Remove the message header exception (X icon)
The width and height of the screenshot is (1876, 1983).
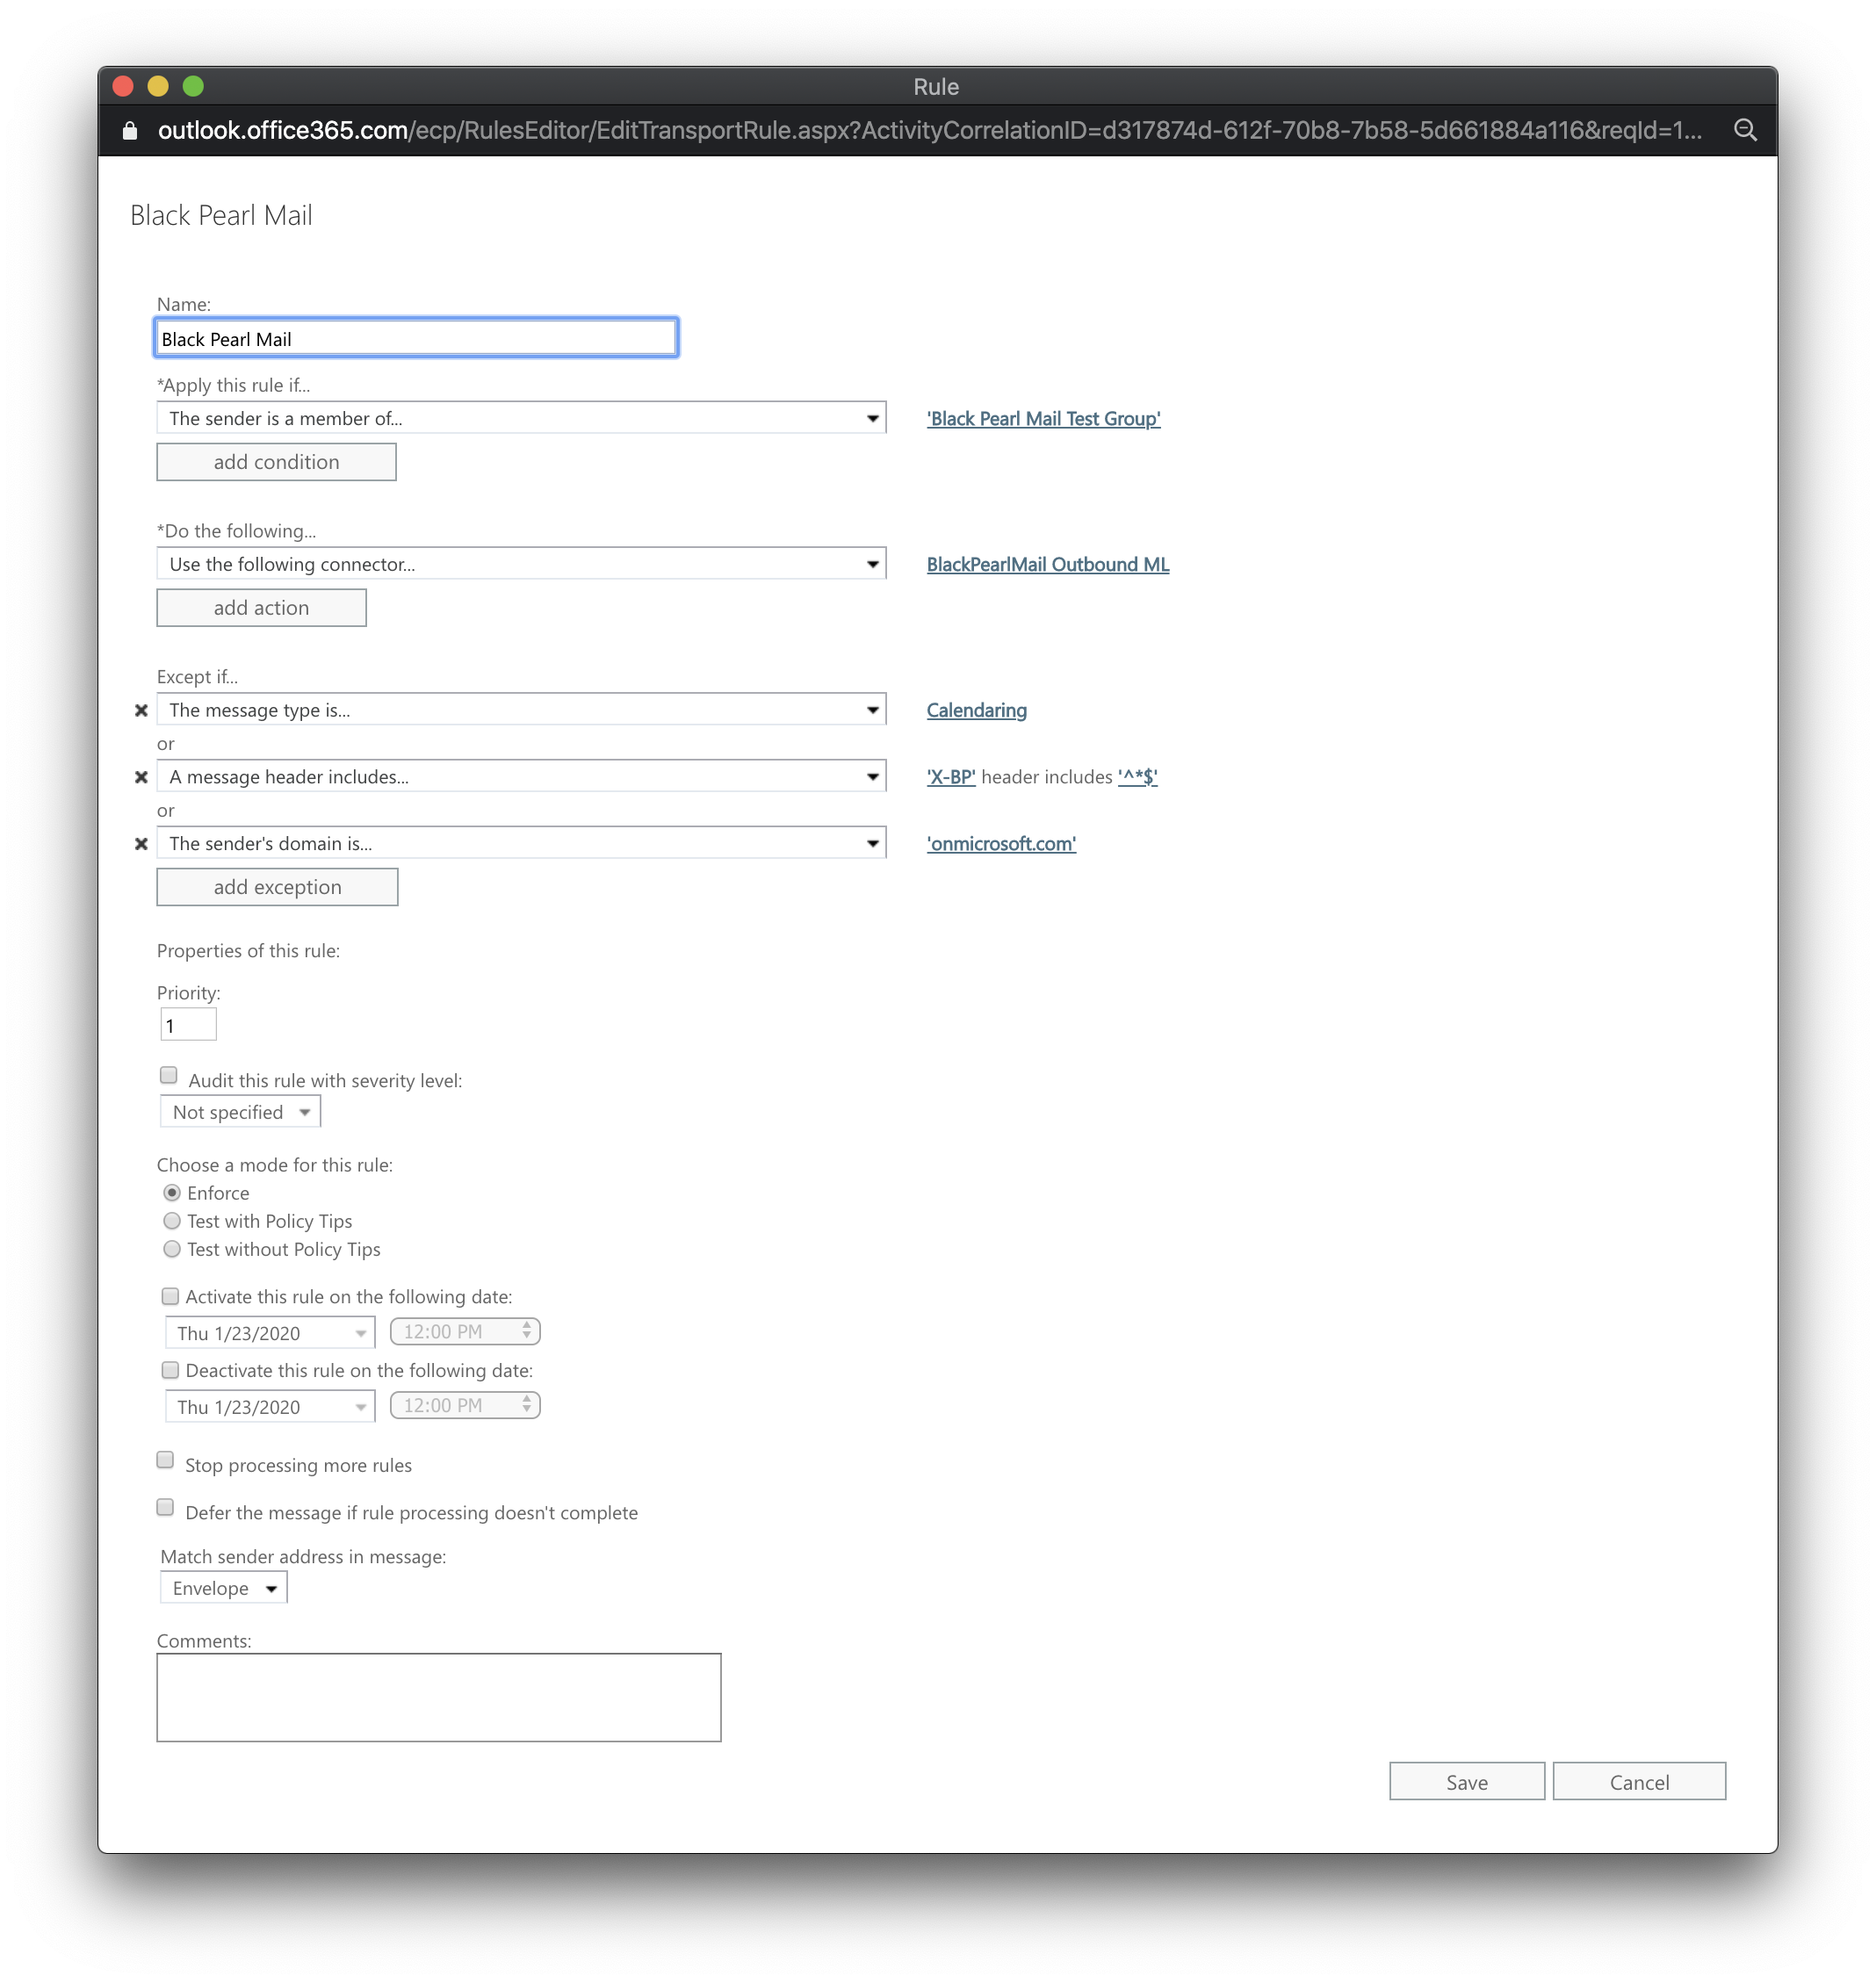141,777
